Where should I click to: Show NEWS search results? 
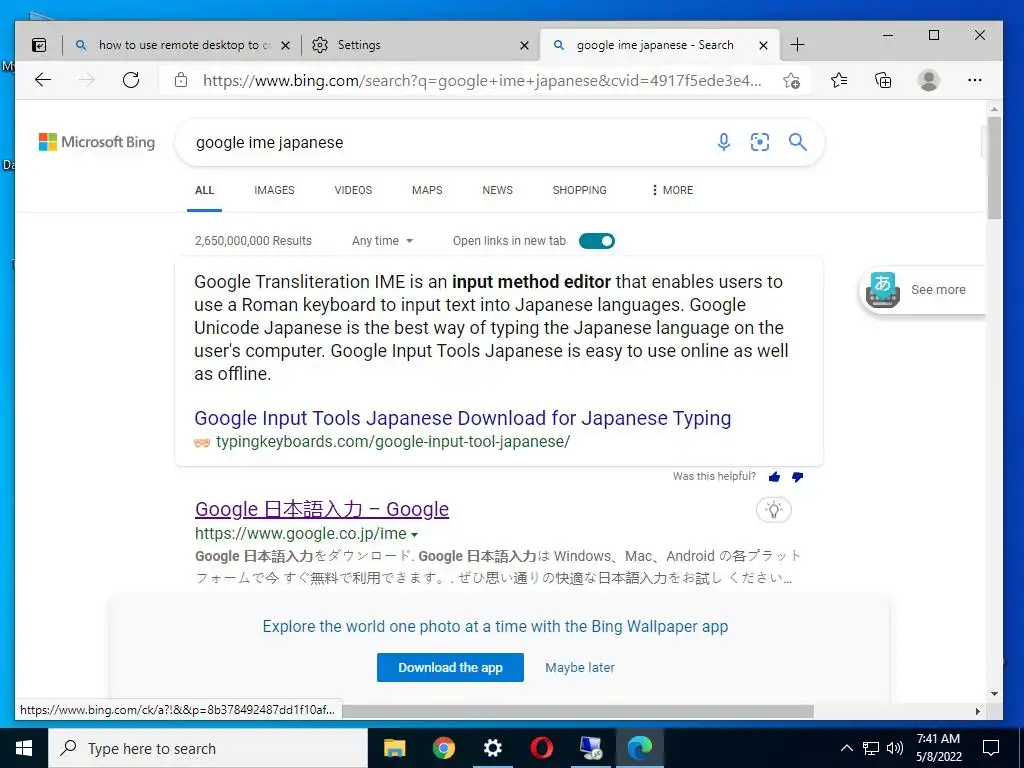pyautogui.click(x=498, y=190)
